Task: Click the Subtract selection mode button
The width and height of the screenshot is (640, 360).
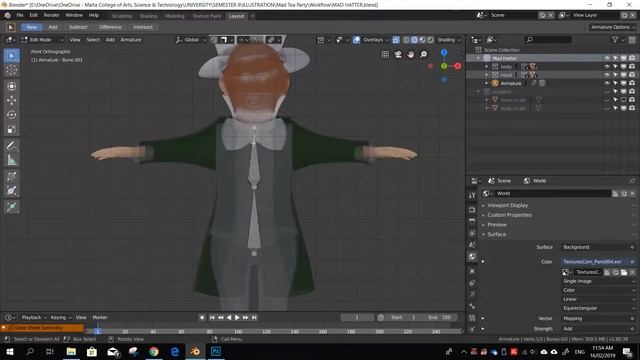Action: 78,27
